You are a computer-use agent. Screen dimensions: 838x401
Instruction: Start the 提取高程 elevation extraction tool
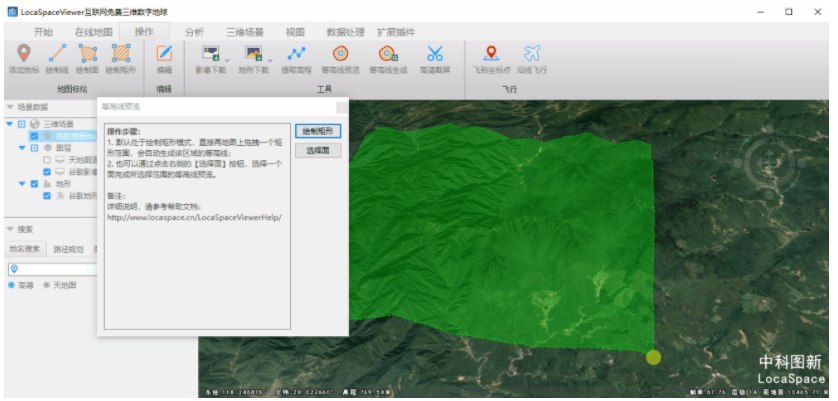(297, 59)
